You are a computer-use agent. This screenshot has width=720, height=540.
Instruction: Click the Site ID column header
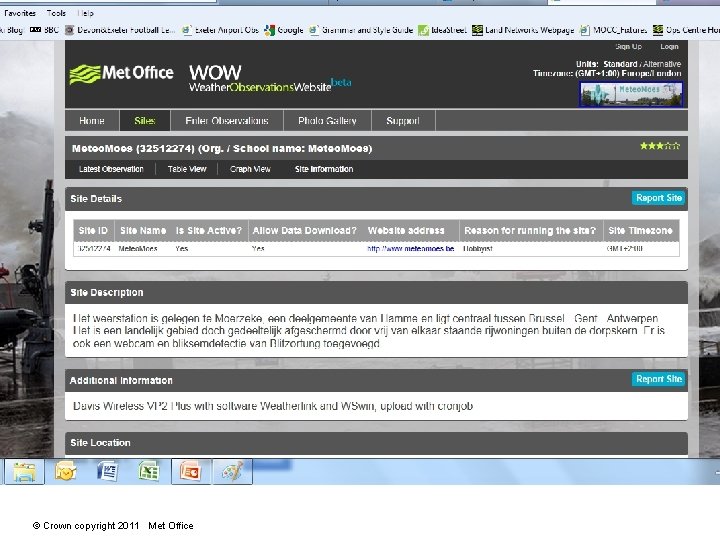pyautogui.click(x=93, y=231)
